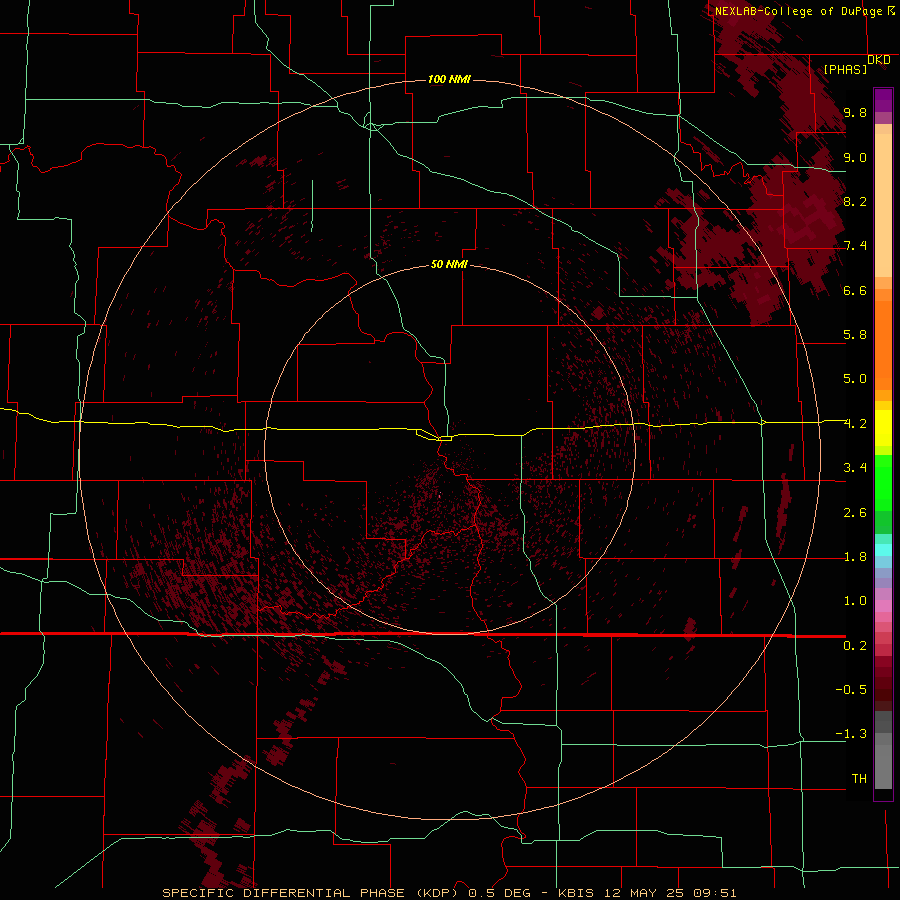900x900 pixels.
Task: Click the pink segment of color bar
Action: (883, 606)
